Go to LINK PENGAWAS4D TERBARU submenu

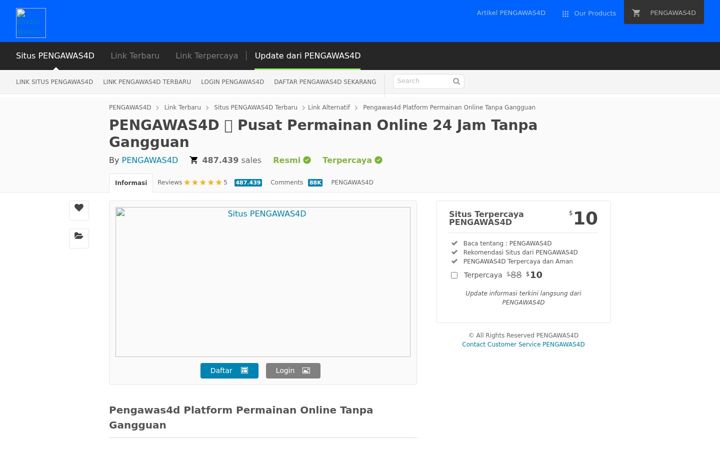click(147, 82)
